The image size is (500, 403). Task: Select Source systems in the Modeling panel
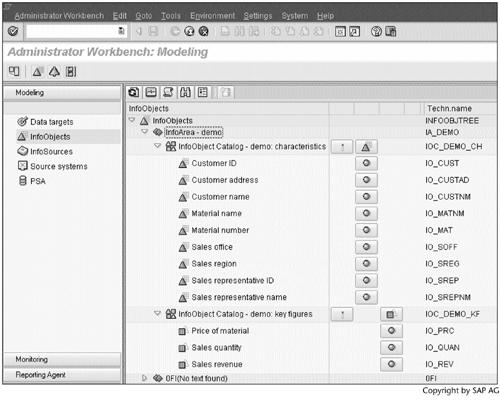click(x=59, y=166)
